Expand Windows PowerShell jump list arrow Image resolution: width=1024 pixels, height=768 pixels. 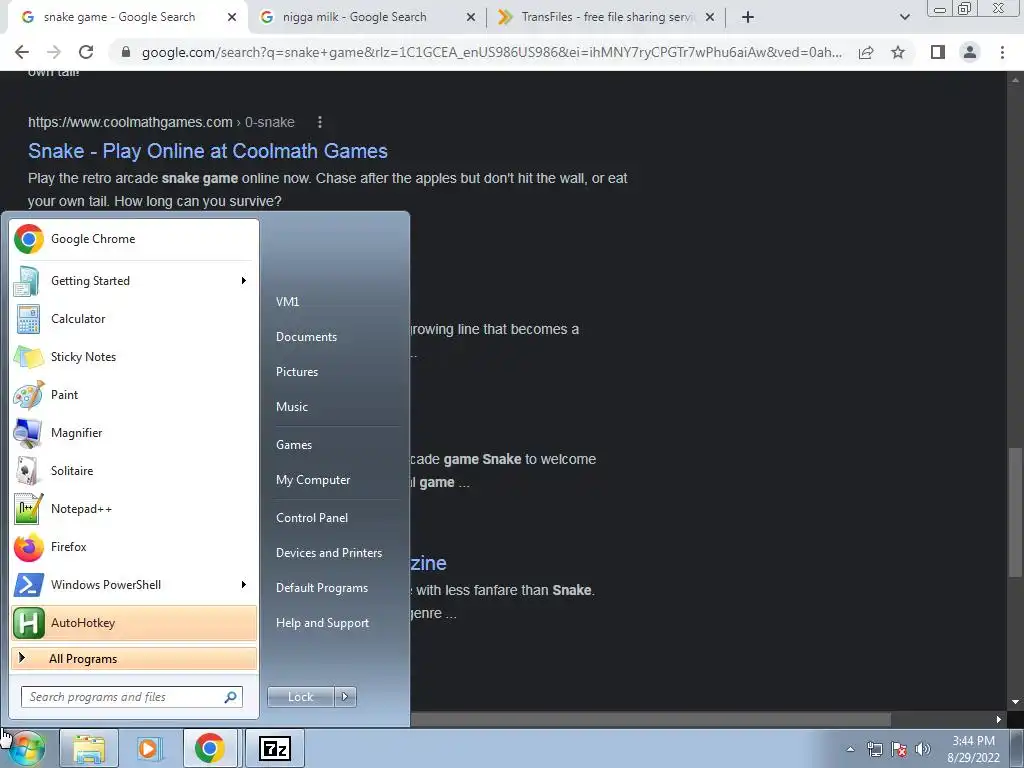point(244,584)
